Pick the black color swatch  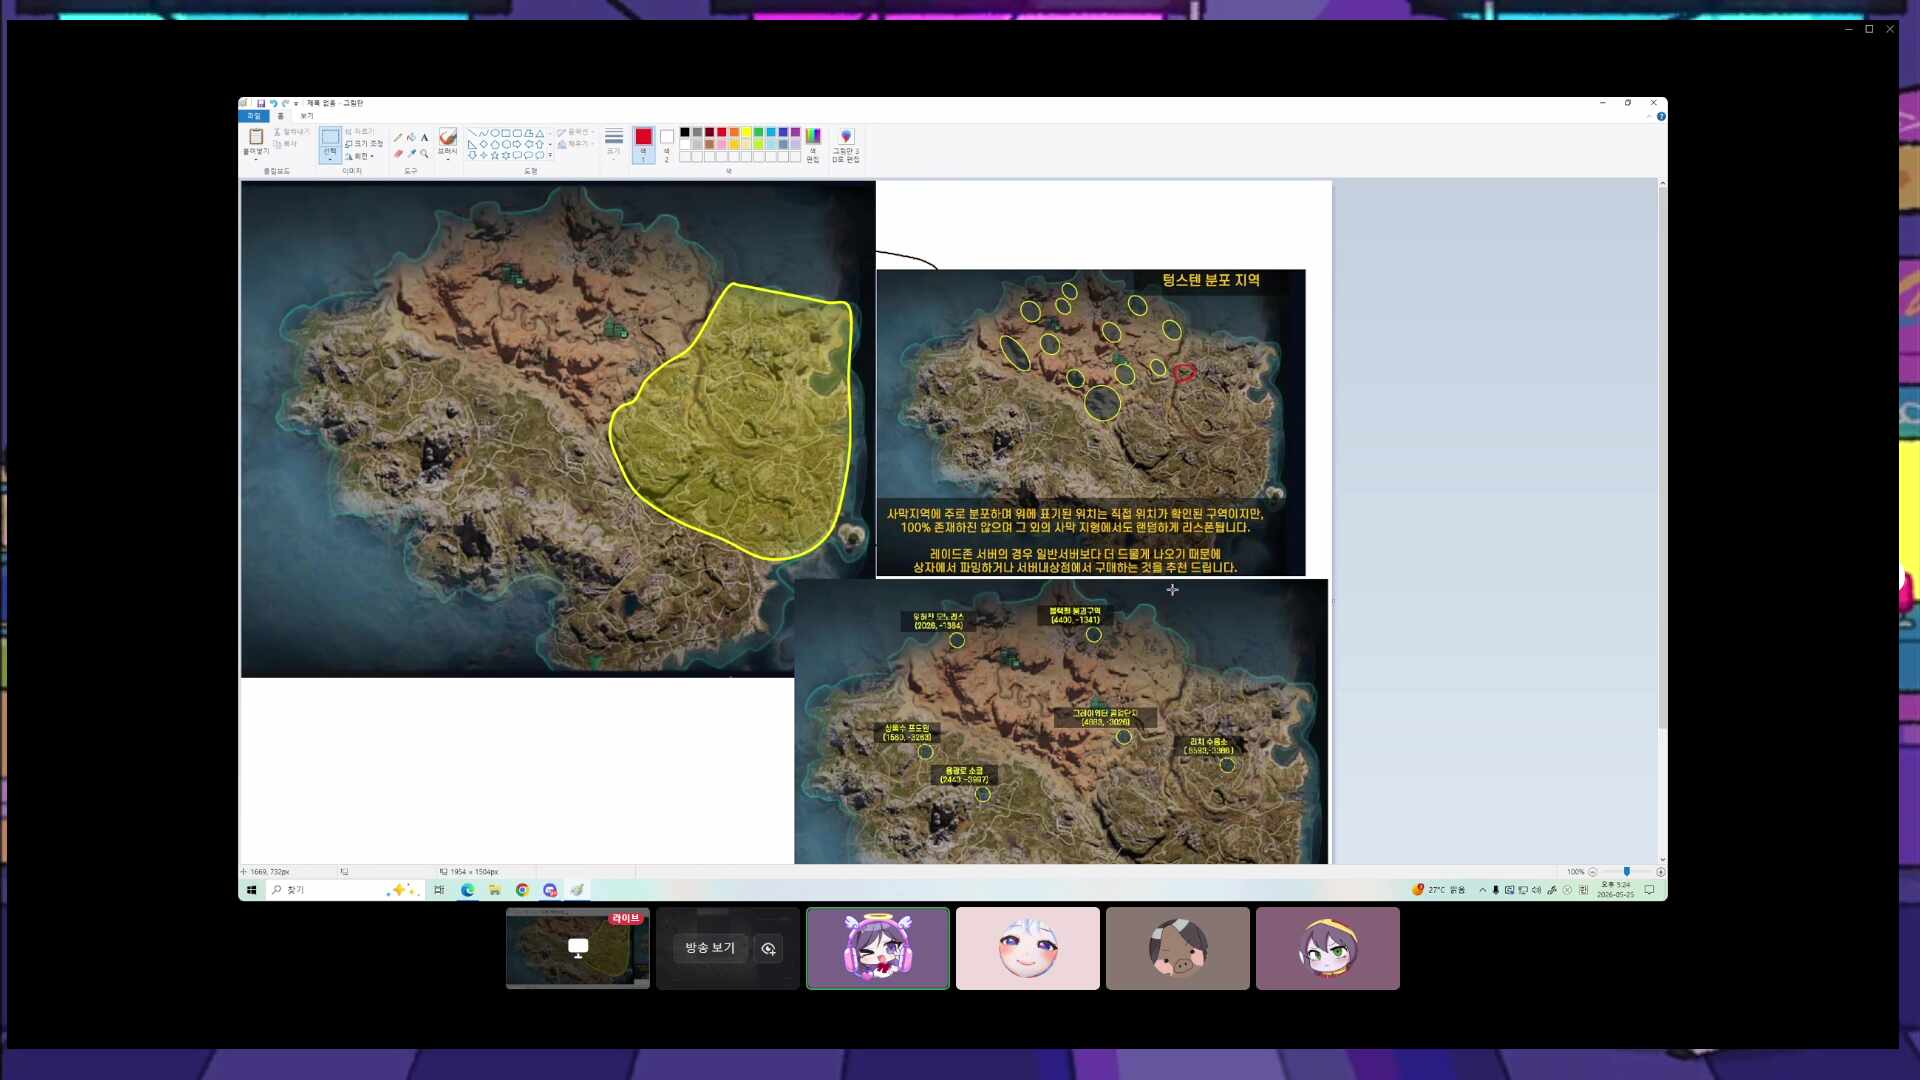coord(685,132)
